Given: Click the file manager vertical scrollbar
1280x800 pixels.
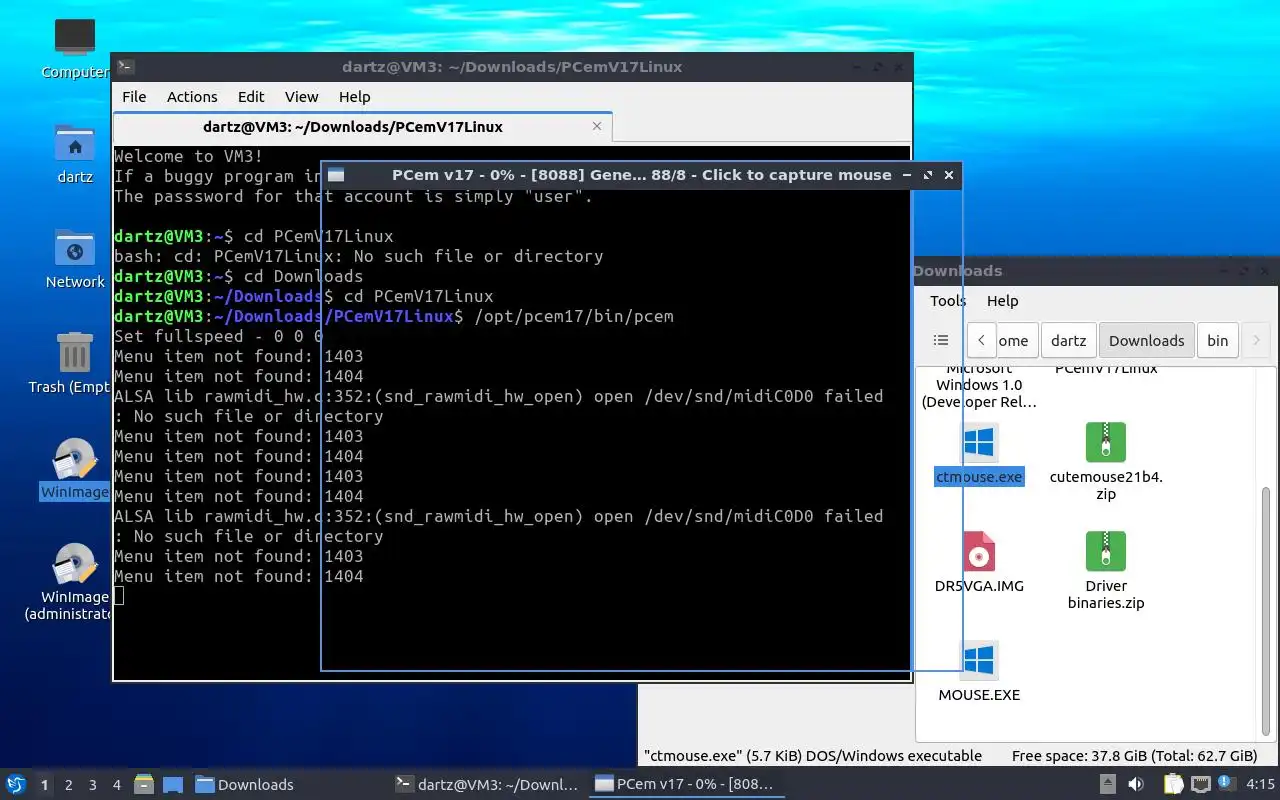Looking at the screenshot, I should click(x=1266, y=610).
